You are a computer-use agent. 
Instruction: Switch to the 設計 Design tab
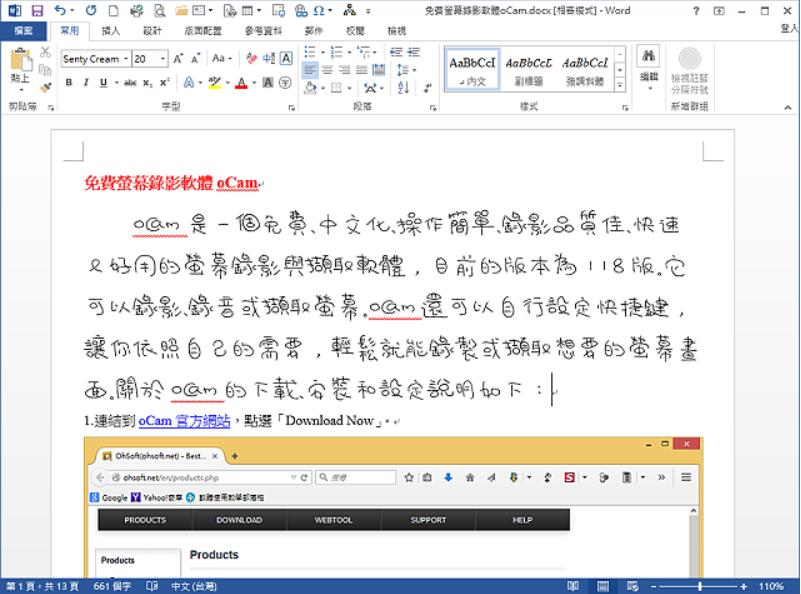pyautogui.click(x=152, y=31)
